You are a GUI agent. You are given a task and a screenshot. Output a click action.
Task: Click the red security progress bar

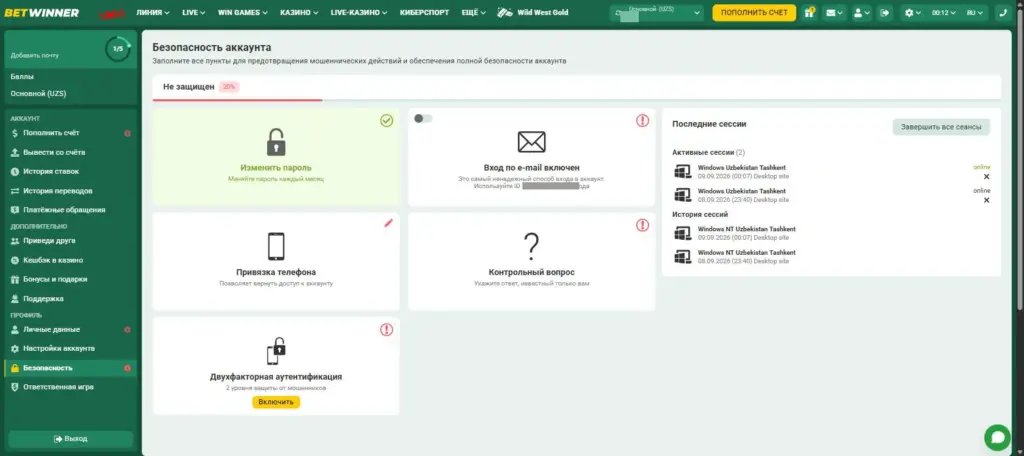237,100
